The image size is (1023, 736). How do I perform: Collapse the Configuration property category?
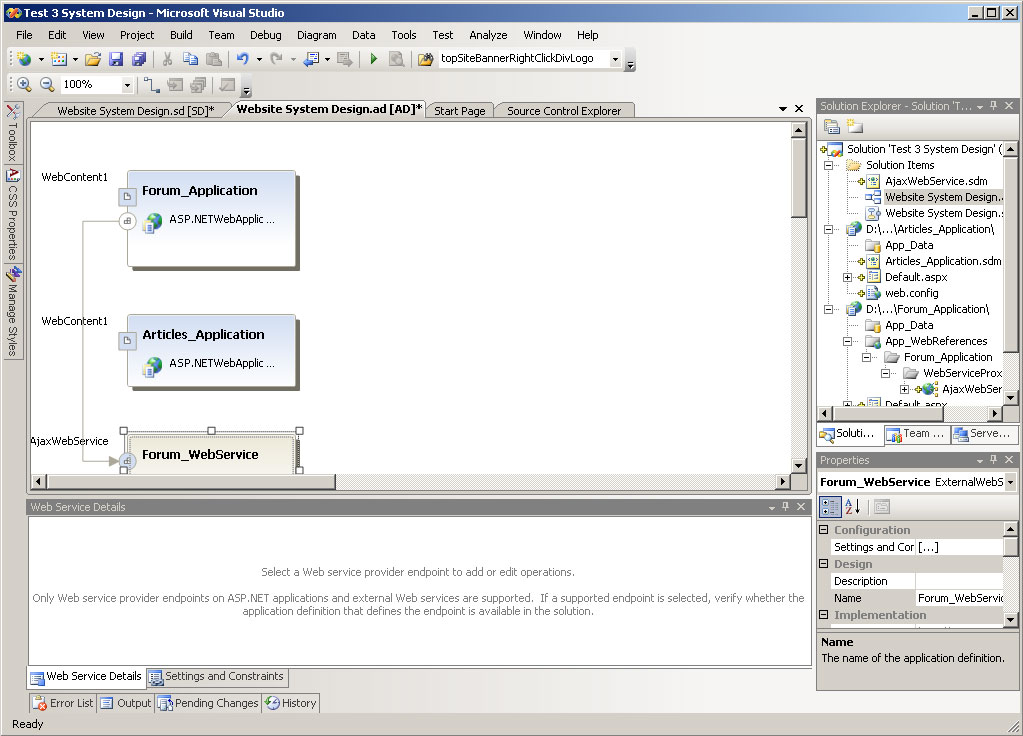[824, 530]
